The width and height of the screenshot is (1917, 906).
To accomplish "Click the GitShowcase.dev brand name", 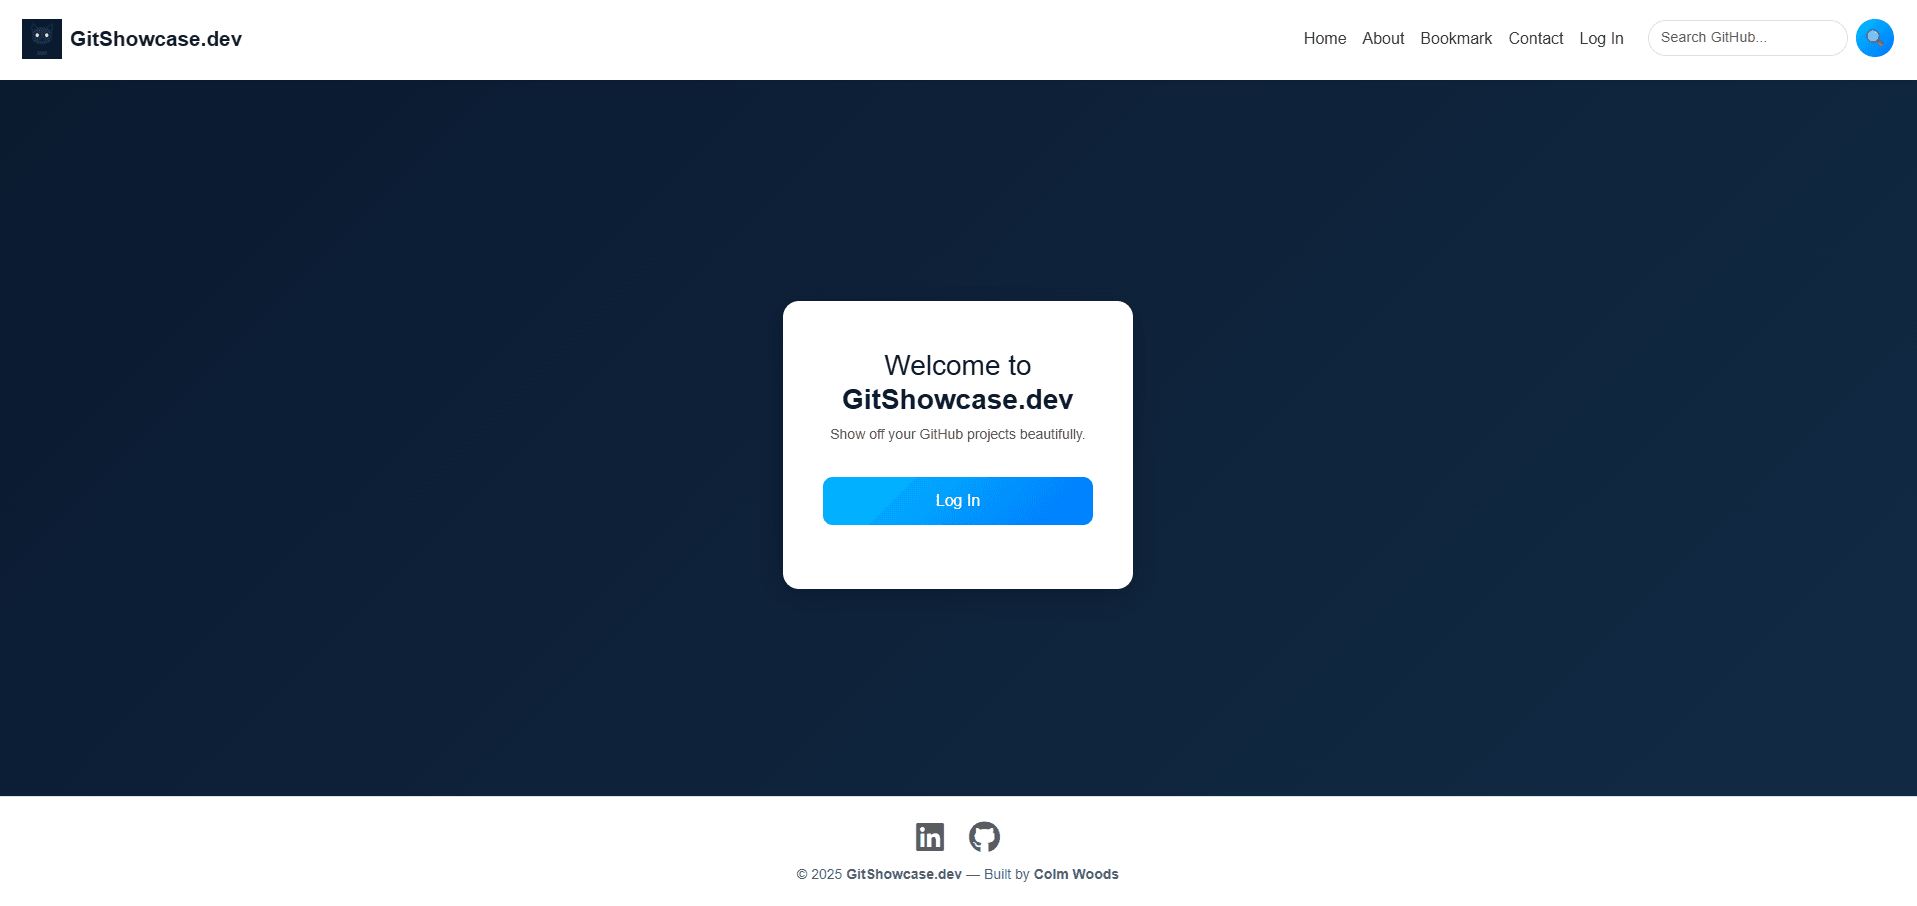I will 156,39.
